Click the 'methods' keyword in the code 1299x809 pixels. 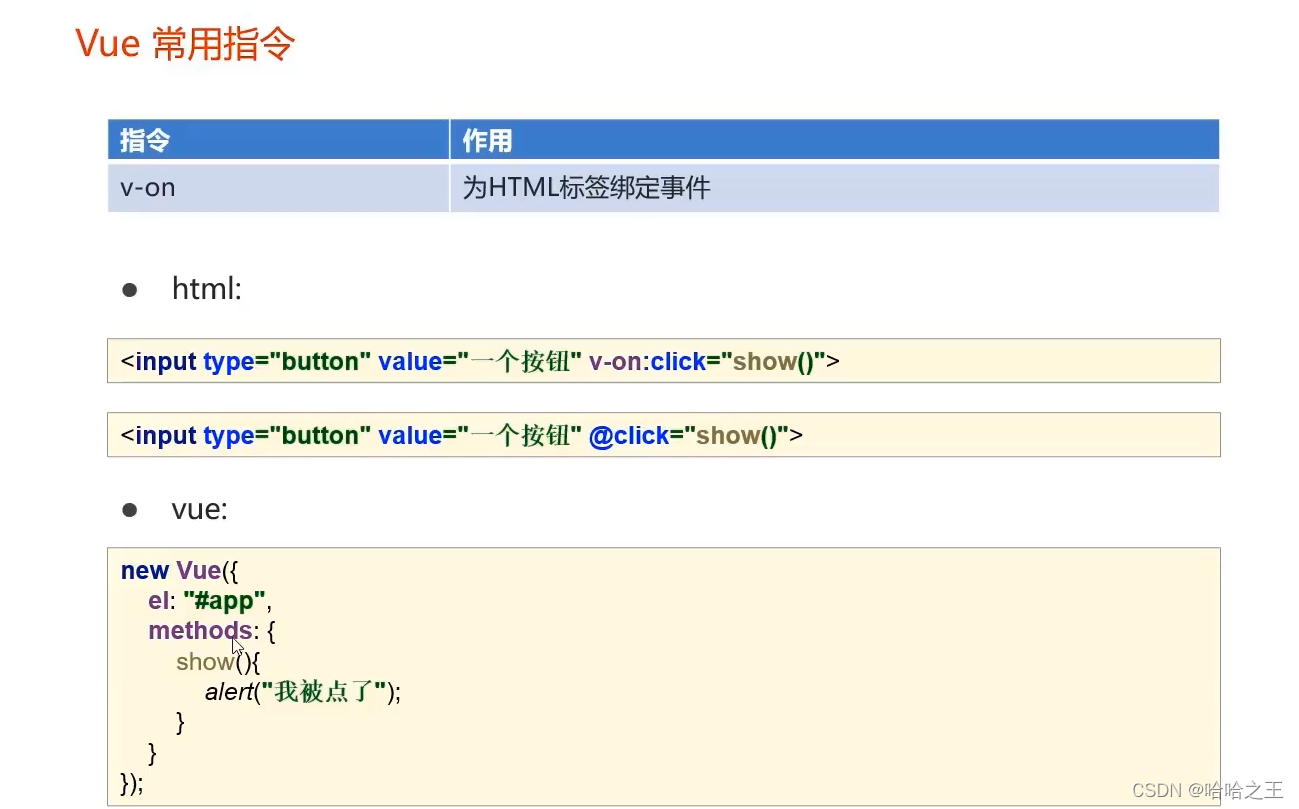click(200, 631)
